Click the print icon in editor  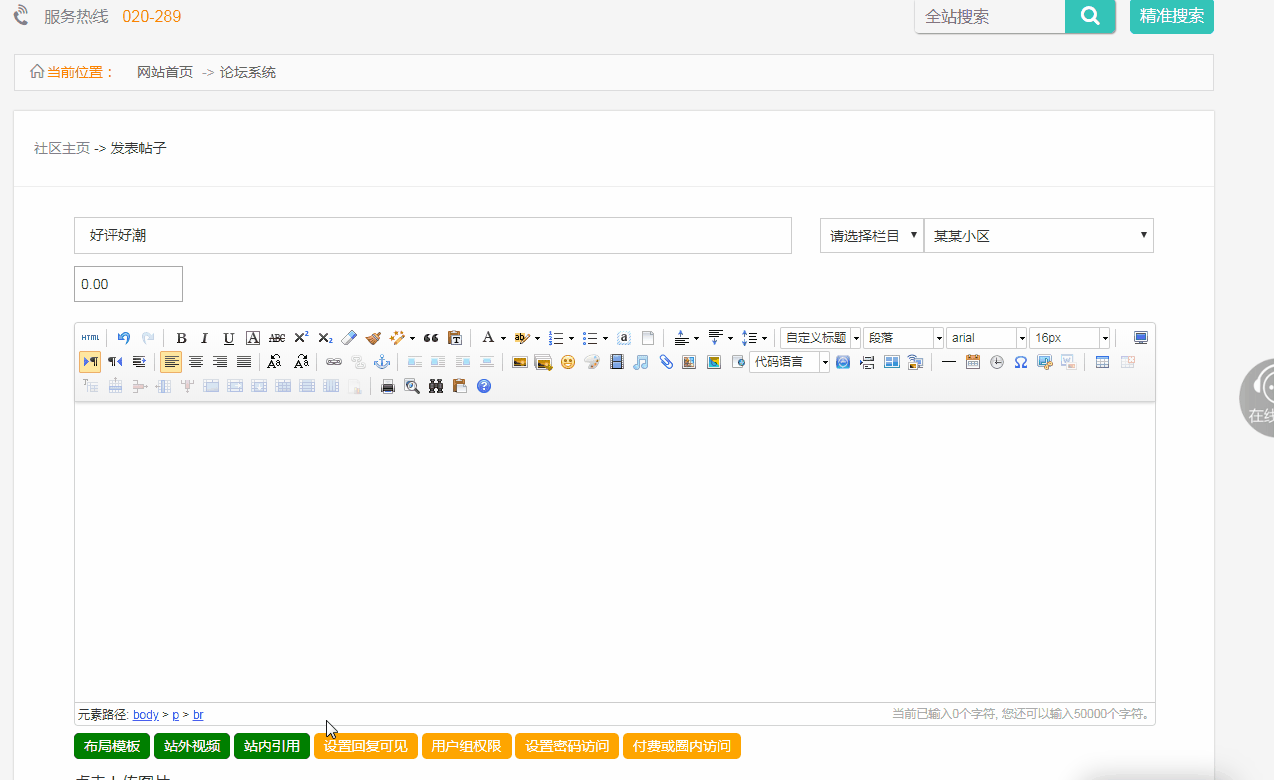click(x=388, y=386)
